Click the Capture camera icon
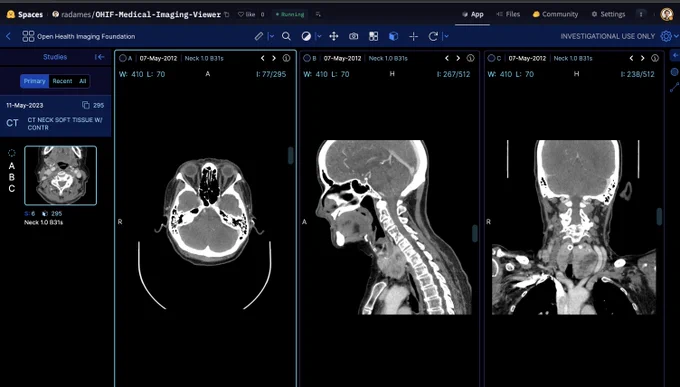 pos(354,36)
